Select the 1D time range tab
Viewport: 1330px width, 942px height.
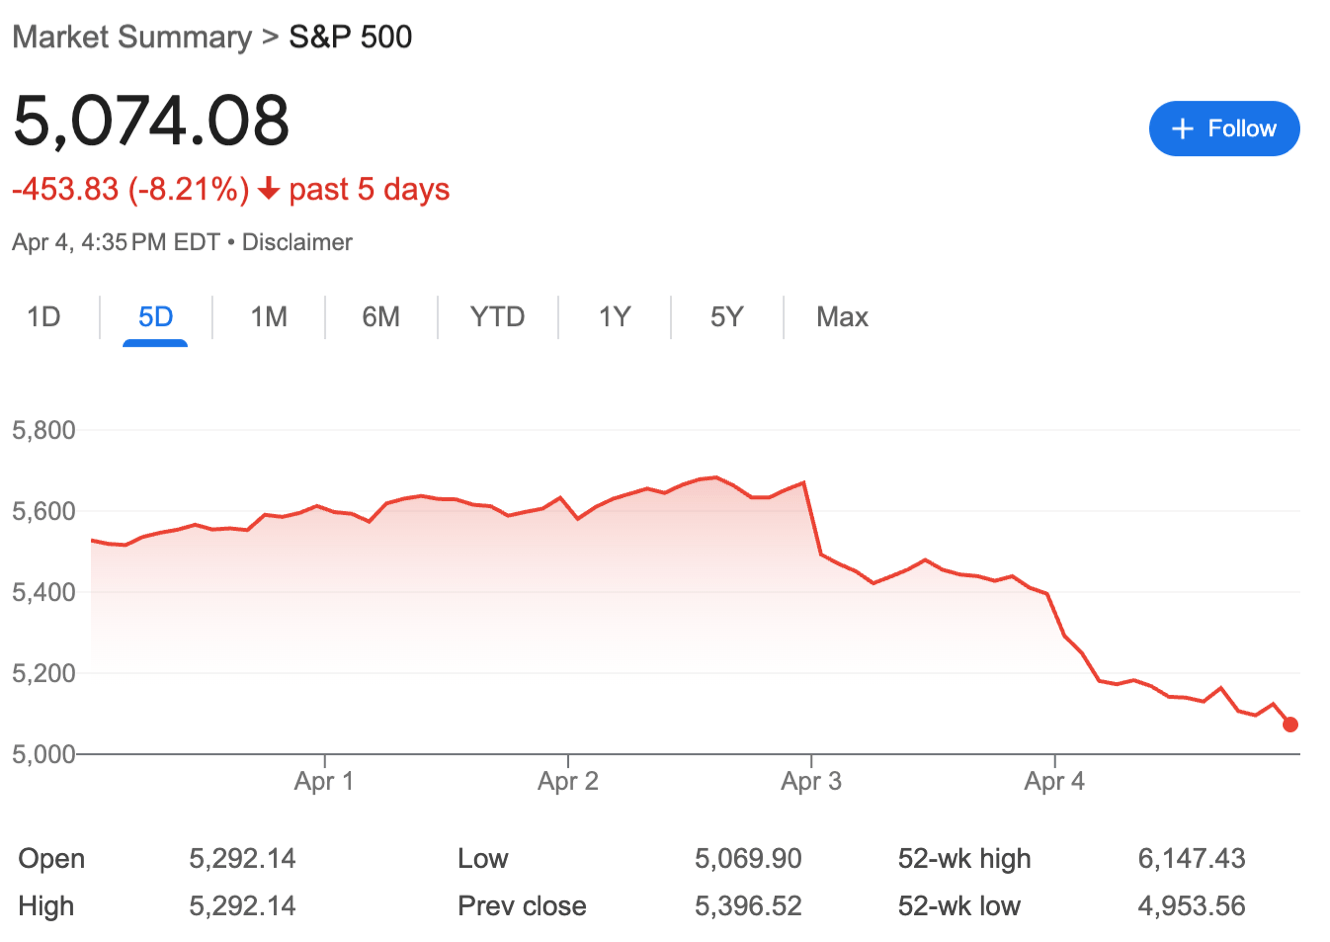[x=44, y=318]
